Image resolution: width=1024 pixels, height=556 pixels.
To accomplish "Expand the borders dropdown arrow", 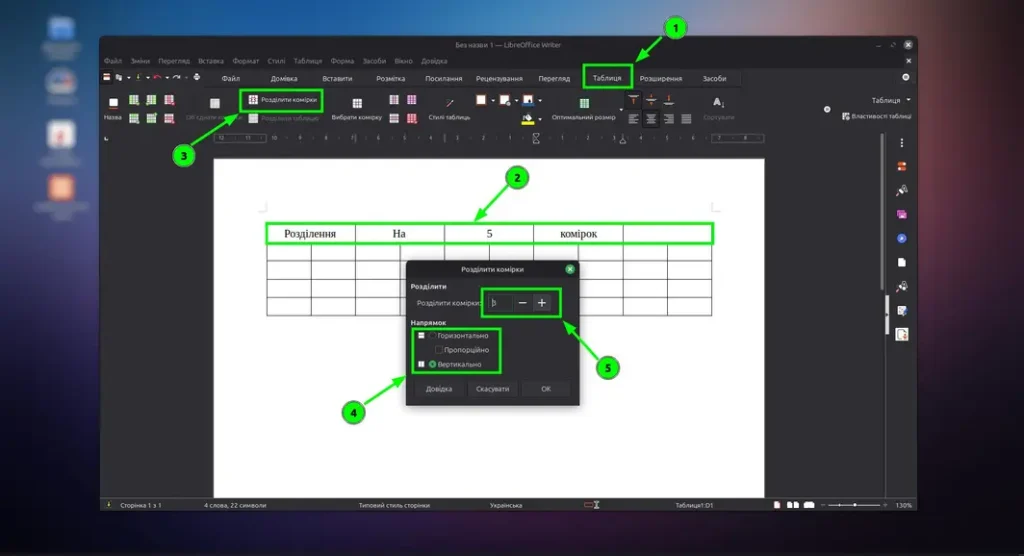I will 493,101.
